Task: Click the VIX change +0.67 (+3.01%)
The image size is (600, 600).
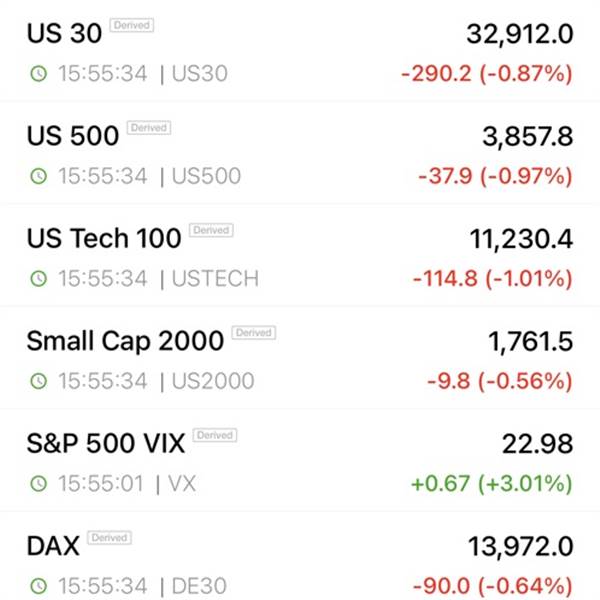Action: click(x=492, y=483)
